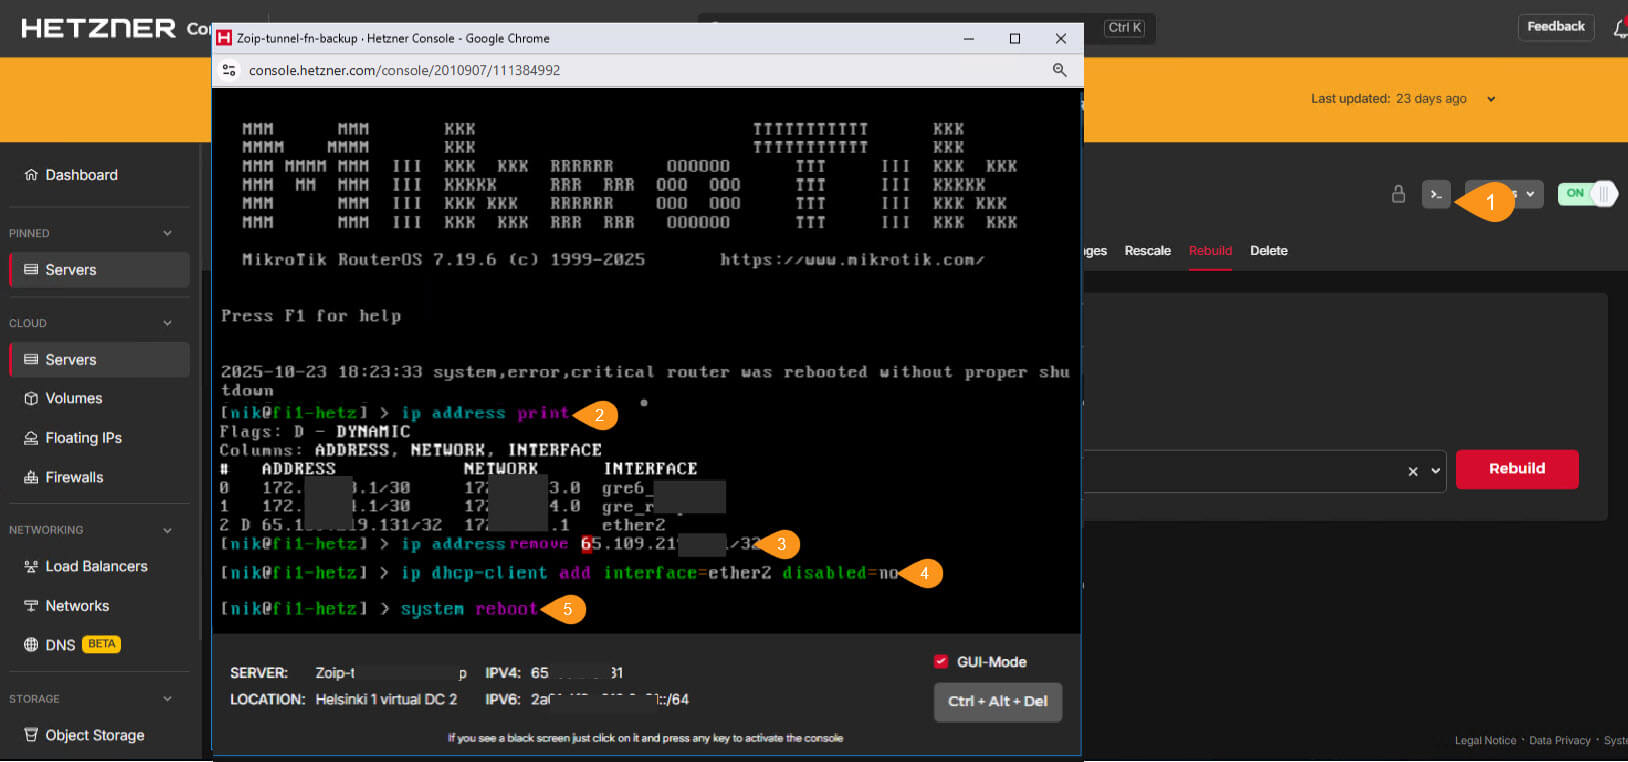1628x762 pixels.
Task: Click the Hetzner favicon in popup title bar
Action: [x=224, y=38]
